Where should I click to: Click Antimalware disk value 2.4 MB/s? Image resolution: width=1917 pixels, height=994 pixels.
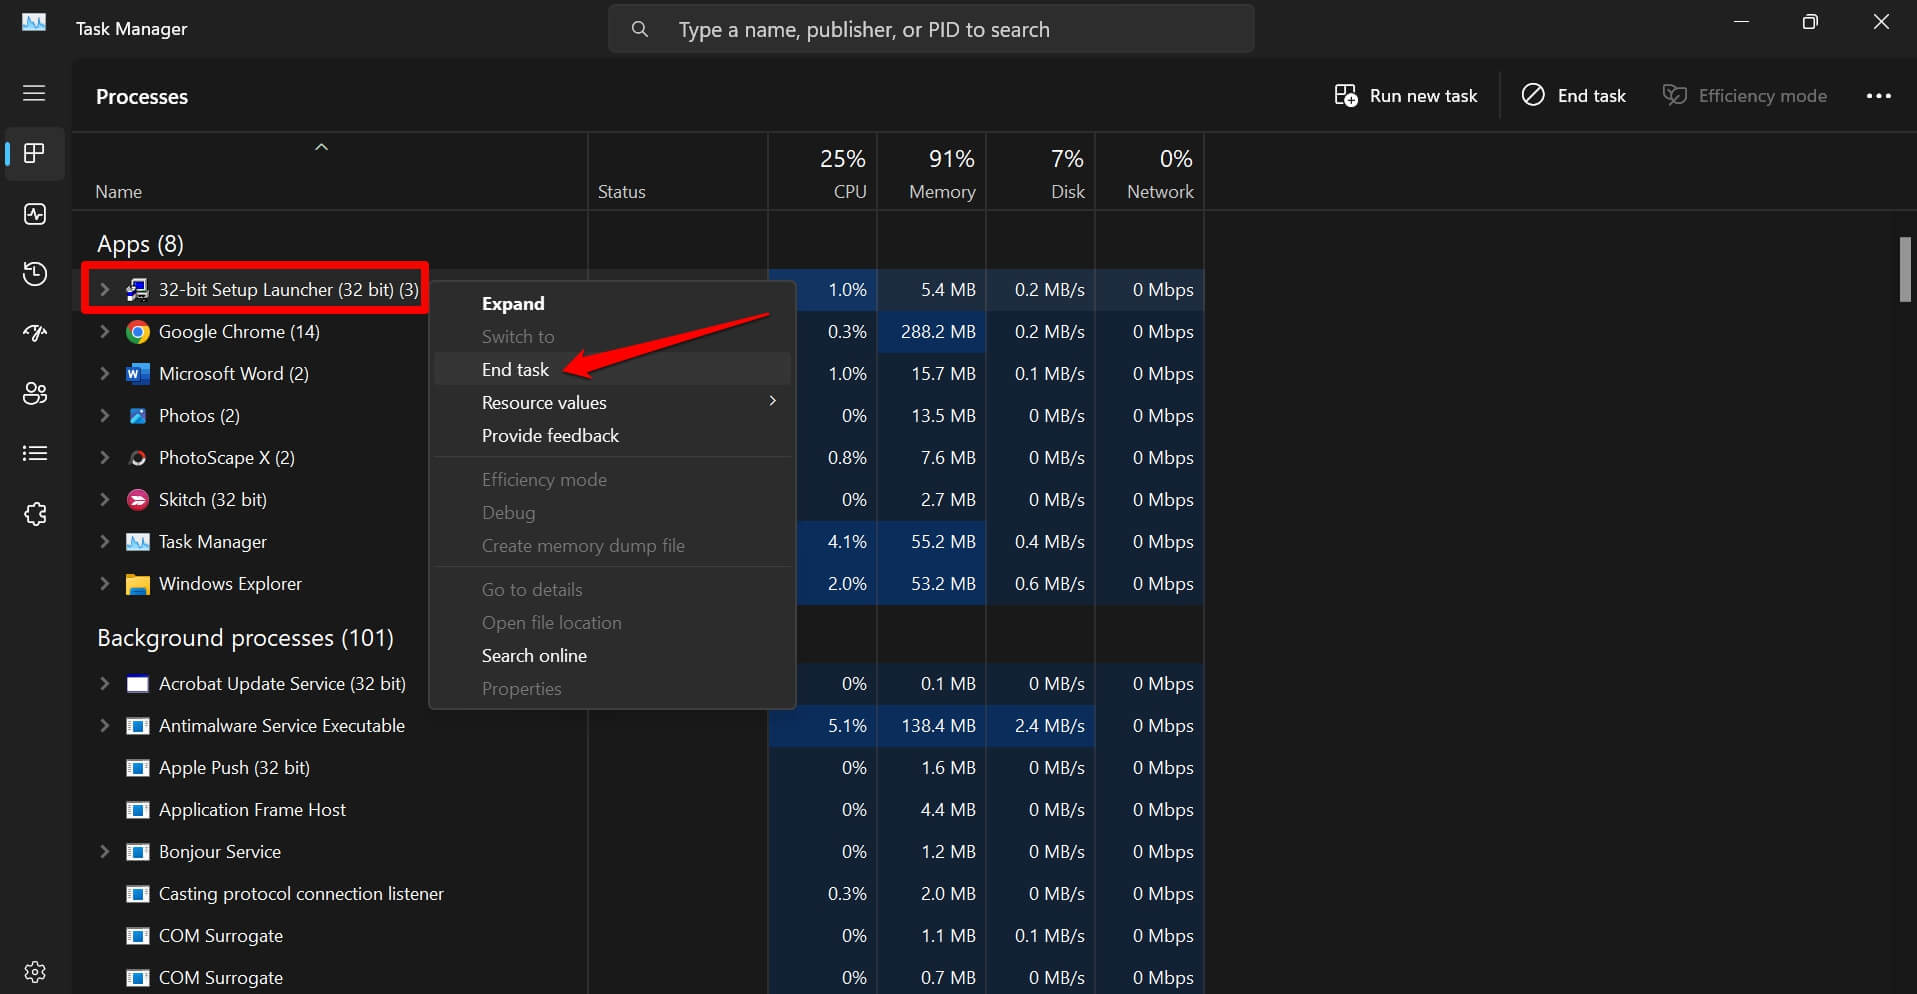pos(1049,726)
